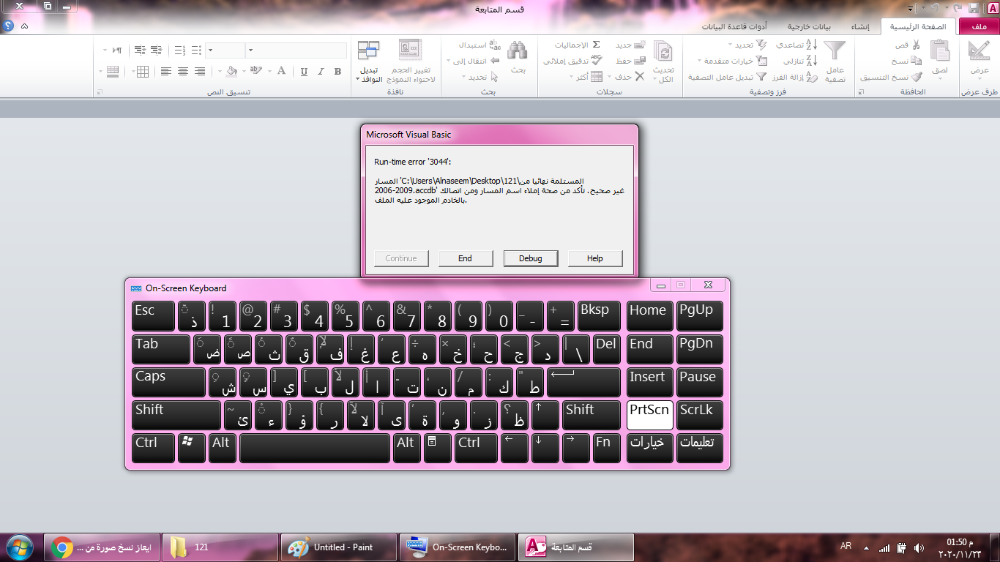Expand Advanced options (خيارات متقدمة) dropdown
The image size is (1000, 562).
click(699, 61)
